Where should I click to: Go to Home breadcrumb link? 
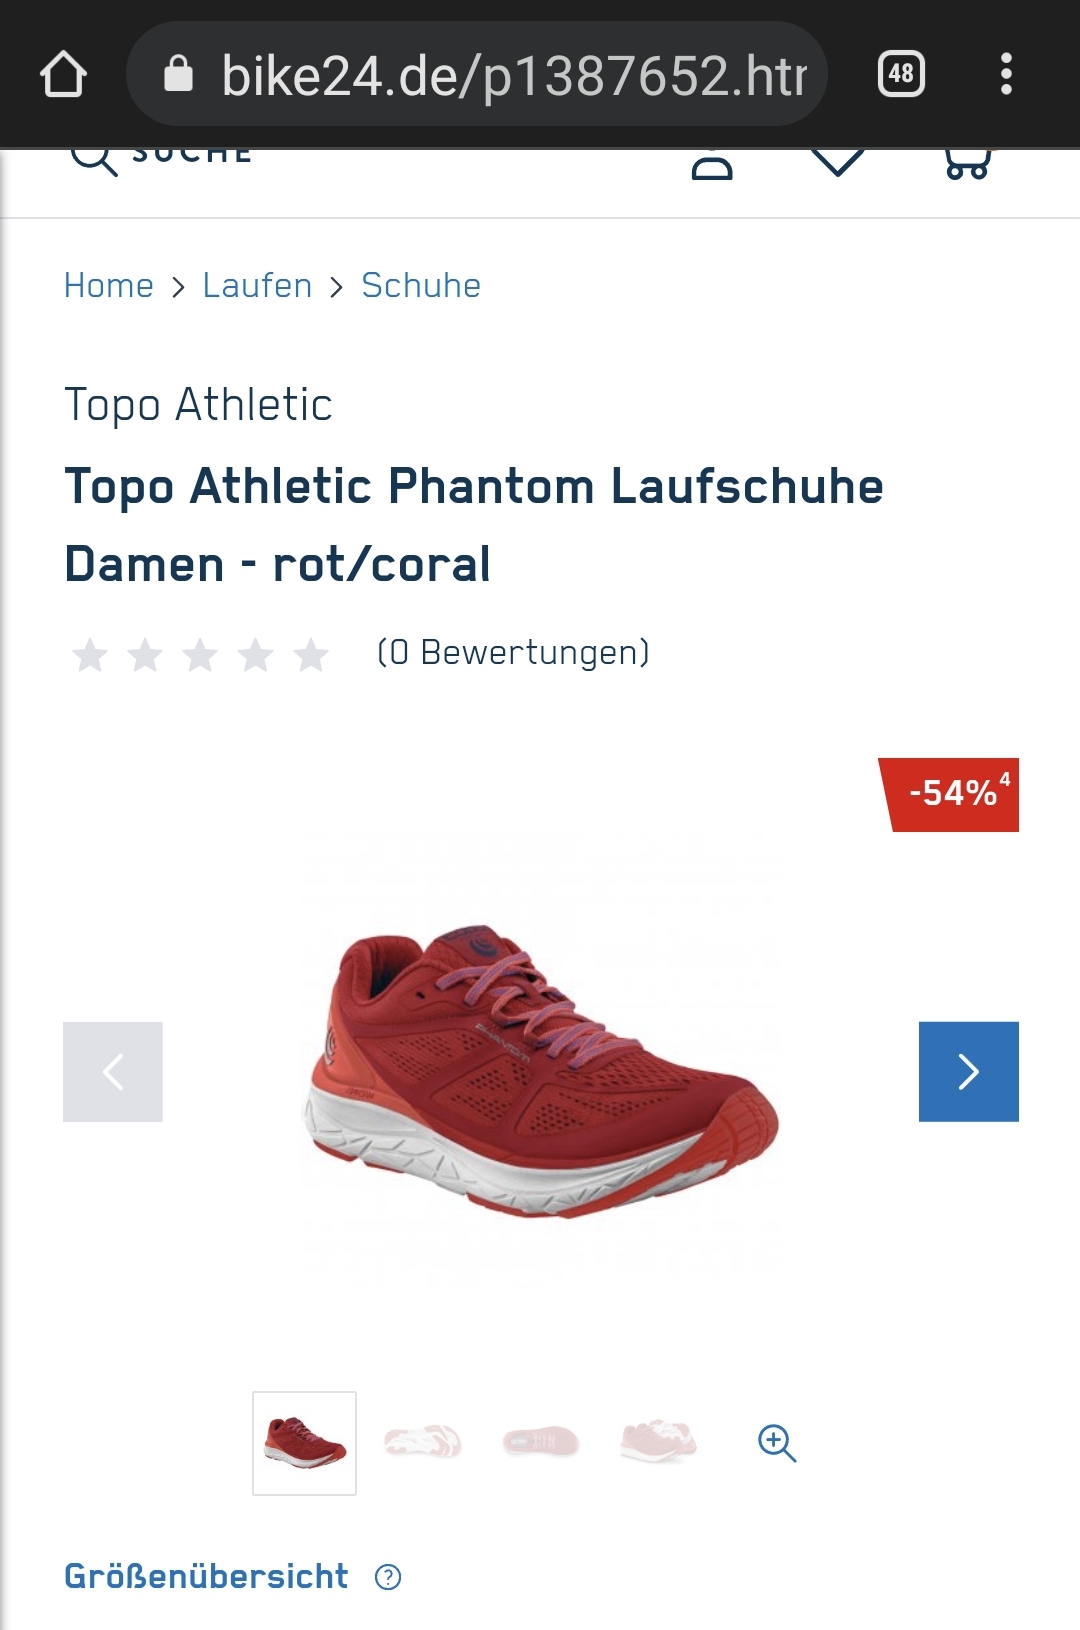[109, 286]
